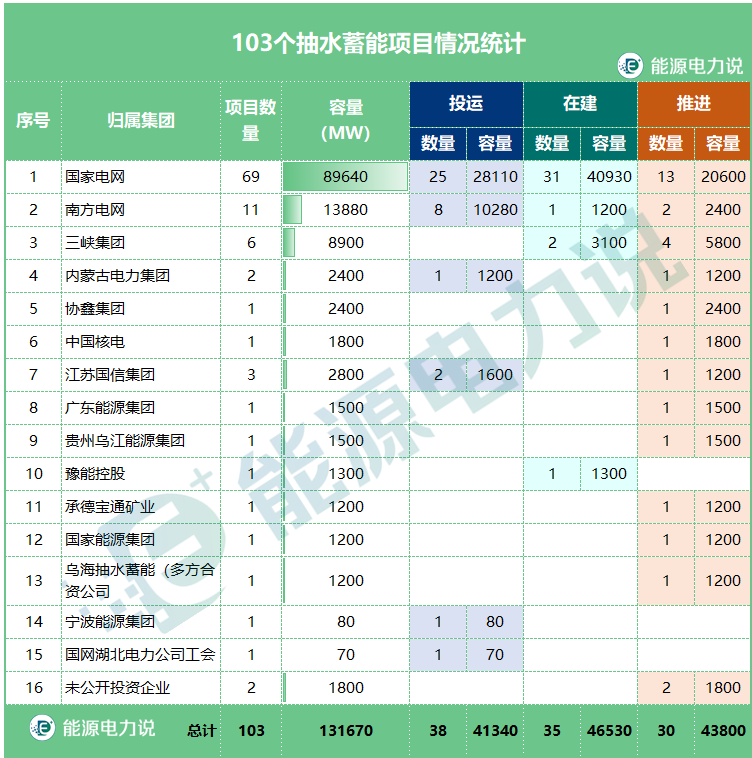This screenshot has width=752, height=758.
Task: Click the 能源电力说 logo icon in bottom row
Action: click(42, 729)
